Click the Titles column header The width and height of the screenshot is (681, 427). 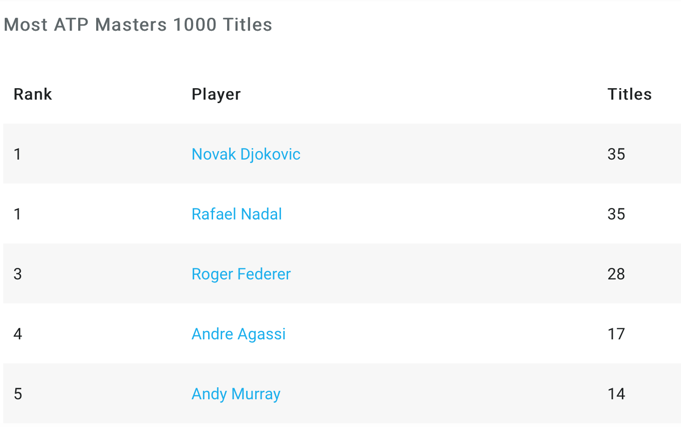(629, 94)
